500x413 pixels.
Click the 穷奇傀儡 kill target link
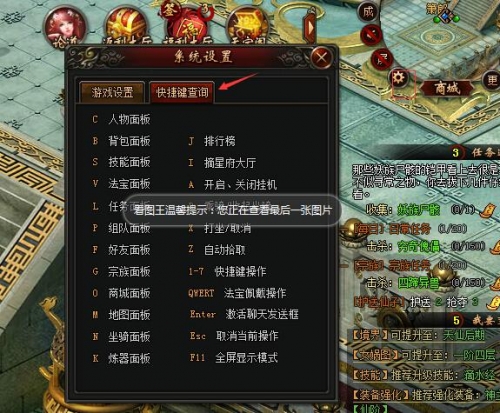pos(419,246)
